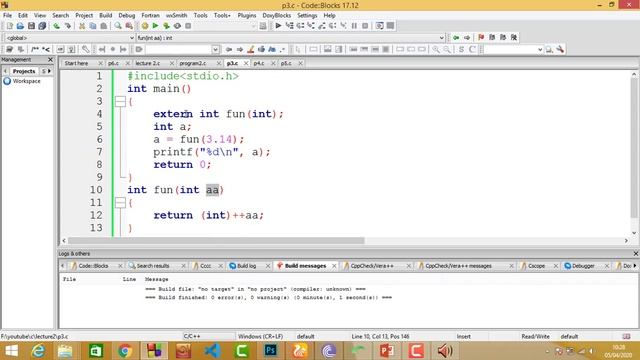640x360 pixels.
Task: Select the Projects tab in Management
Action: (x=24, y=71)
